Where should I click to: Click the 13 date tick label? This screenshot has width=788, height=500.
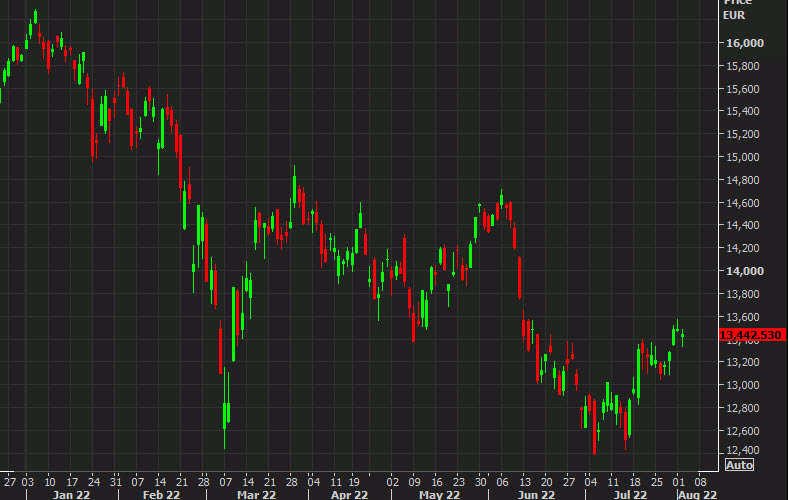tap(525, 482)
